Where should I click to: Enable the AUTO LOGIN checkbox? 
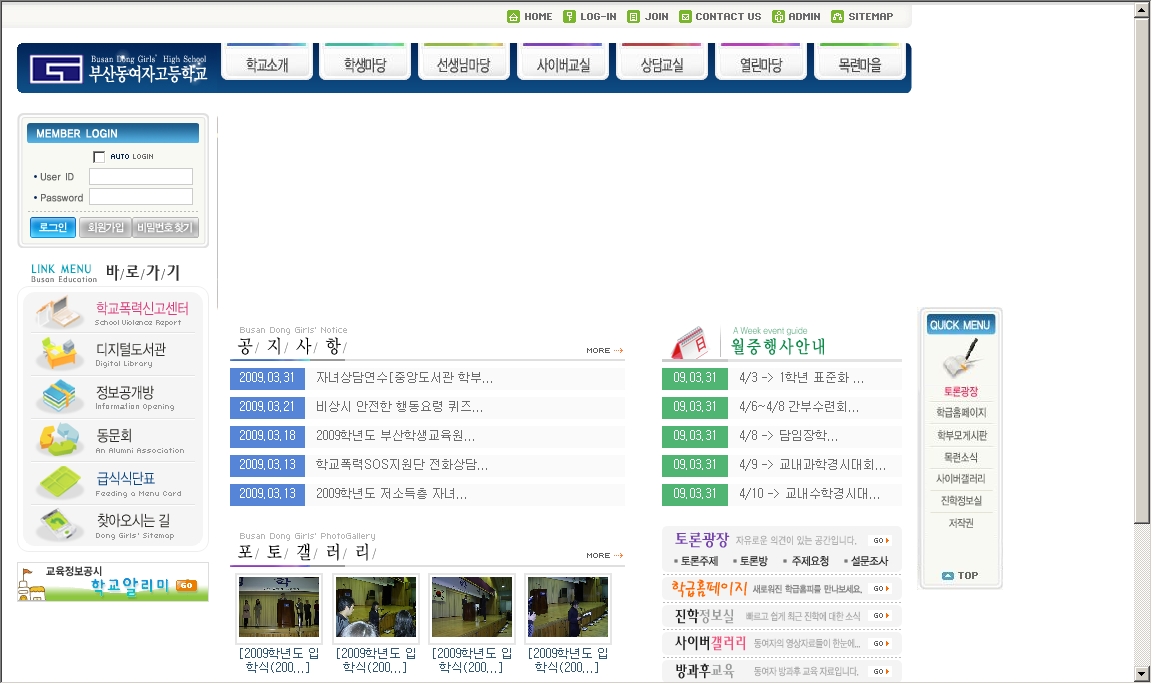point(99,157)
